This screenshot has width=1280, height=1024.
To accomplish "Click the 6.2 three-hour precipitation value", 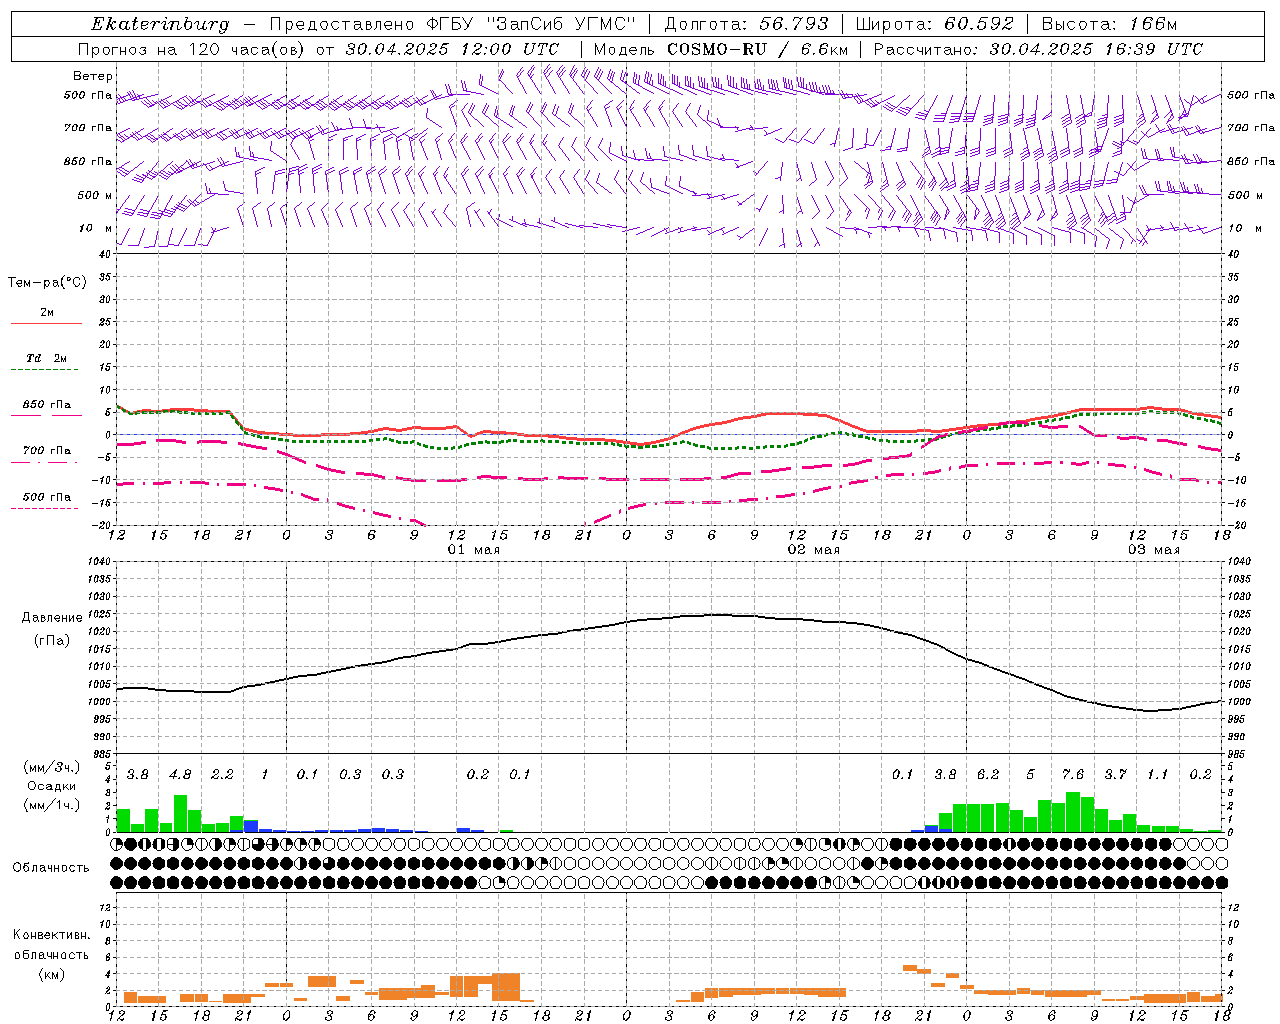I will [x=988, y=775].
